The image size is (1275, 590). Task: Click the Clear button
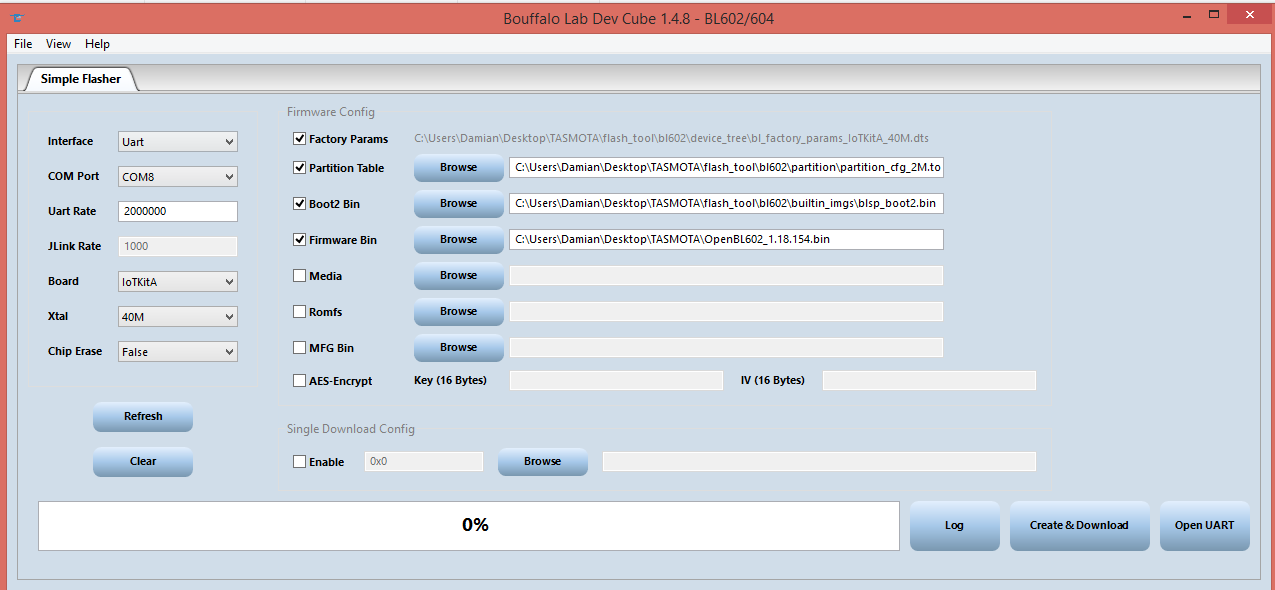click(x=143, y=462)
